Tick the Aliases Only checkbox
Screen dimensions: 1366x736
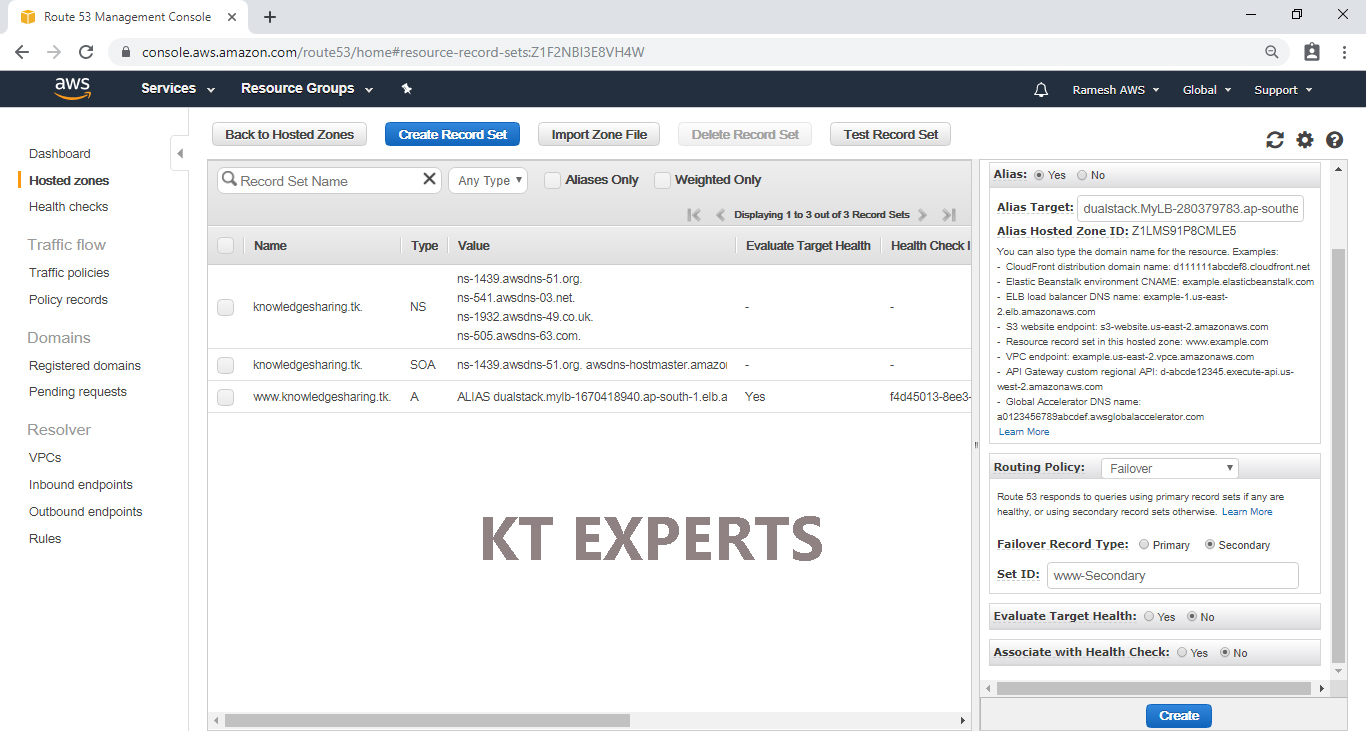tap(552, 180)
